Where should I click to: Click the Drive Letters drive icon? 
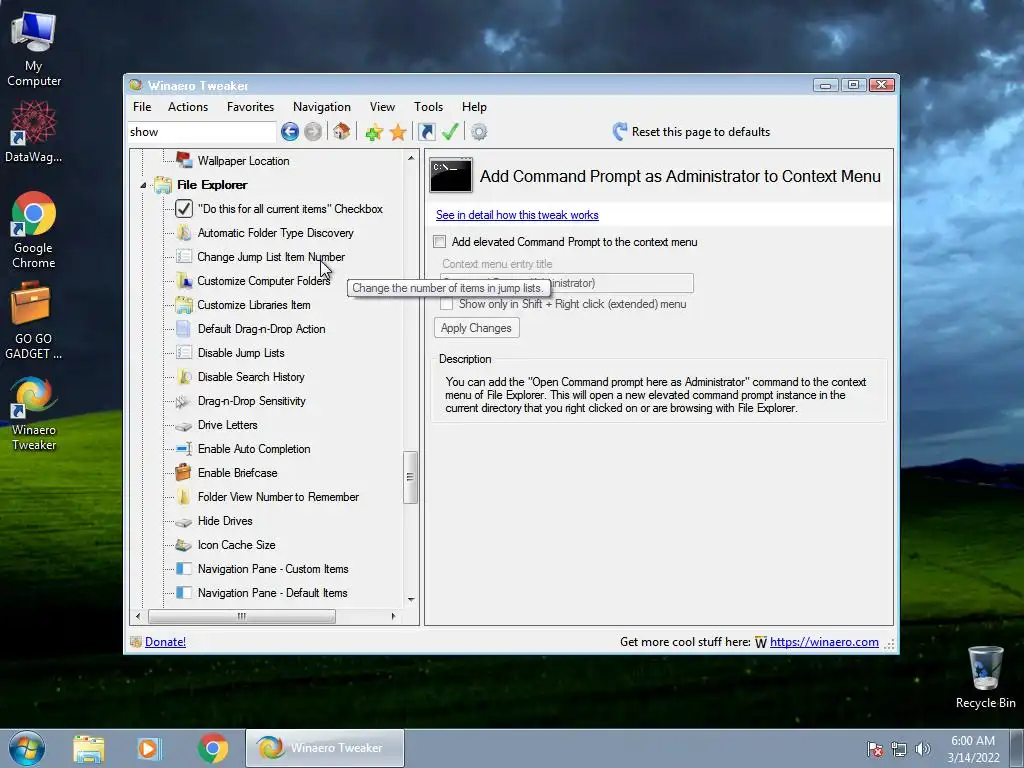click(184, 425)
